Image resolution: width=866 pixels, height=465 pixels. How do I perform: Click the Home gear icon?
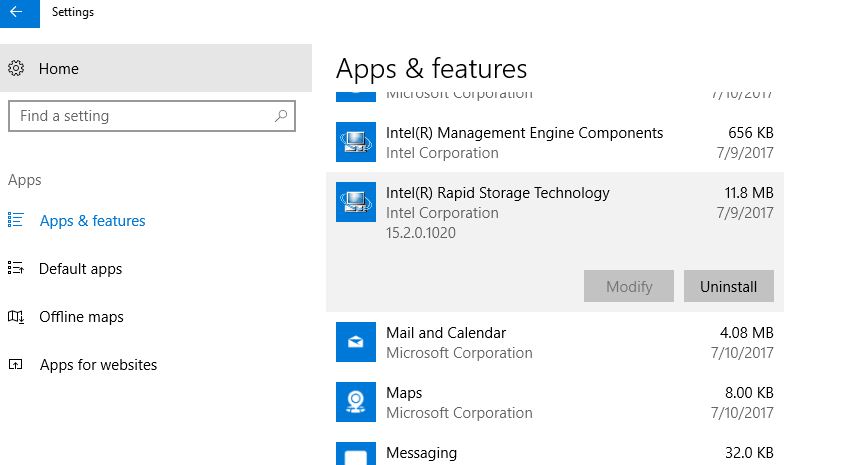(x=16, y=69)
